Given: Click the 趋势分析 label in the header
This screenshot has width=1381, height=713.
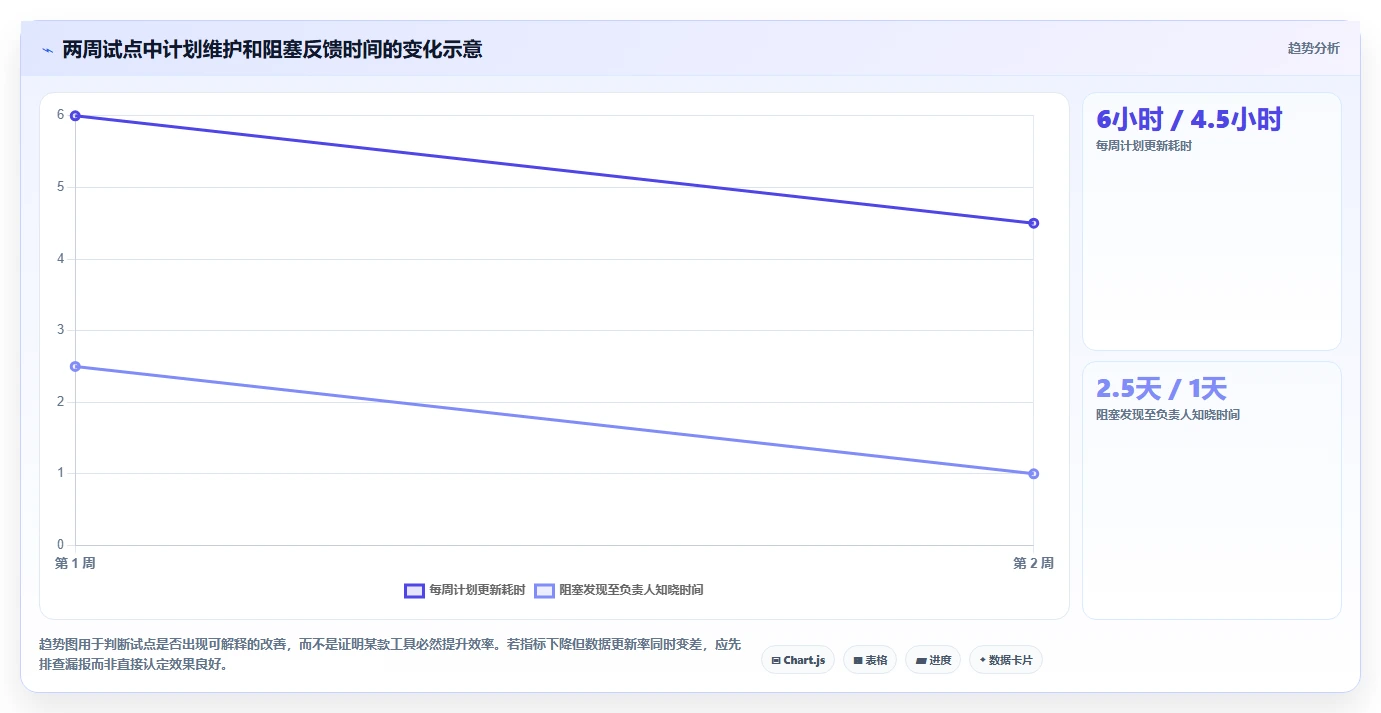Looking at the screenshot, I should point(1313,49).
